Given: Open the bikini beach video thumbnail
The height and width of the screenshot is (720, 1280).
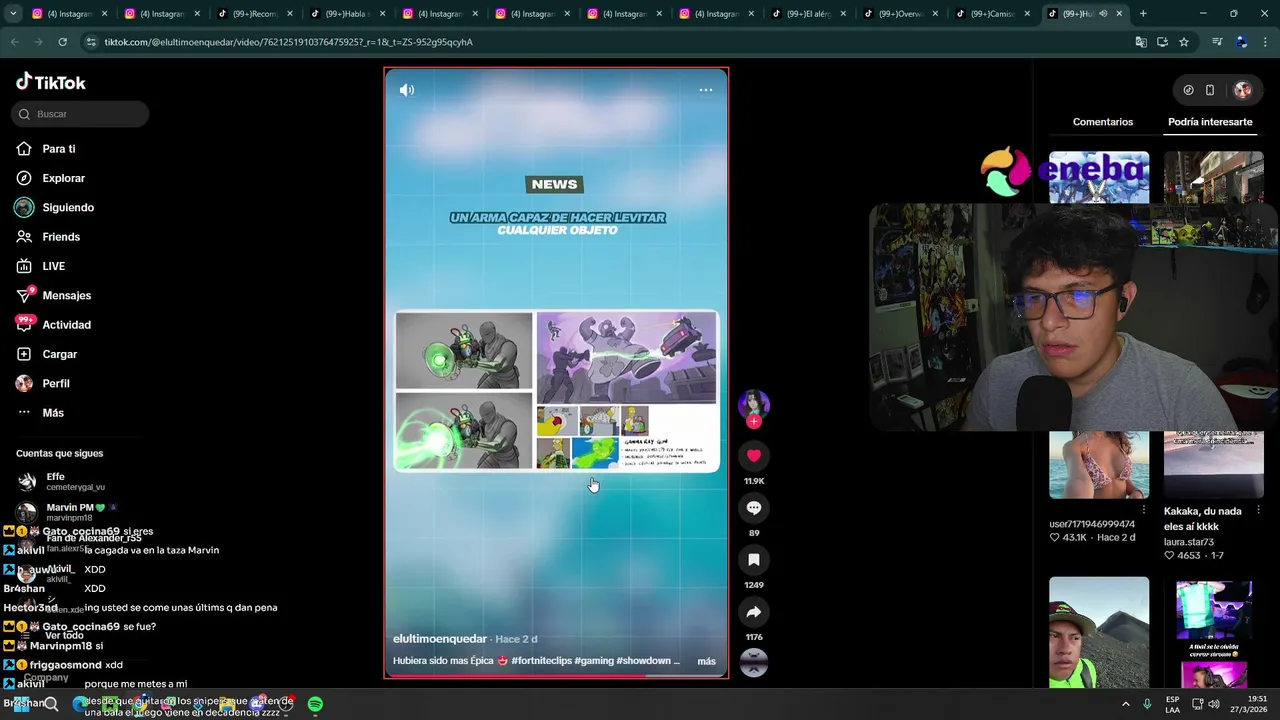Looking at the screenshot, I should (x=1099, y=464).
